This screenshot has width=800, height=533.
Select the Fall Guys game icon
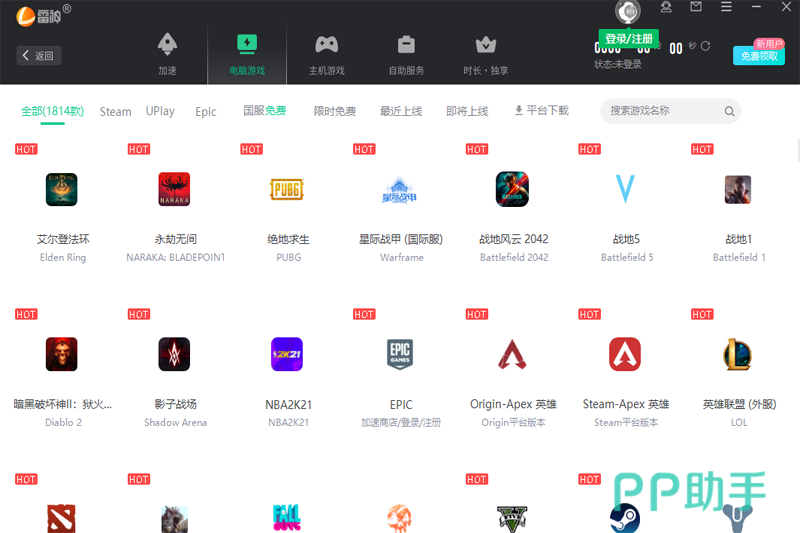click(x=287, y=518)
